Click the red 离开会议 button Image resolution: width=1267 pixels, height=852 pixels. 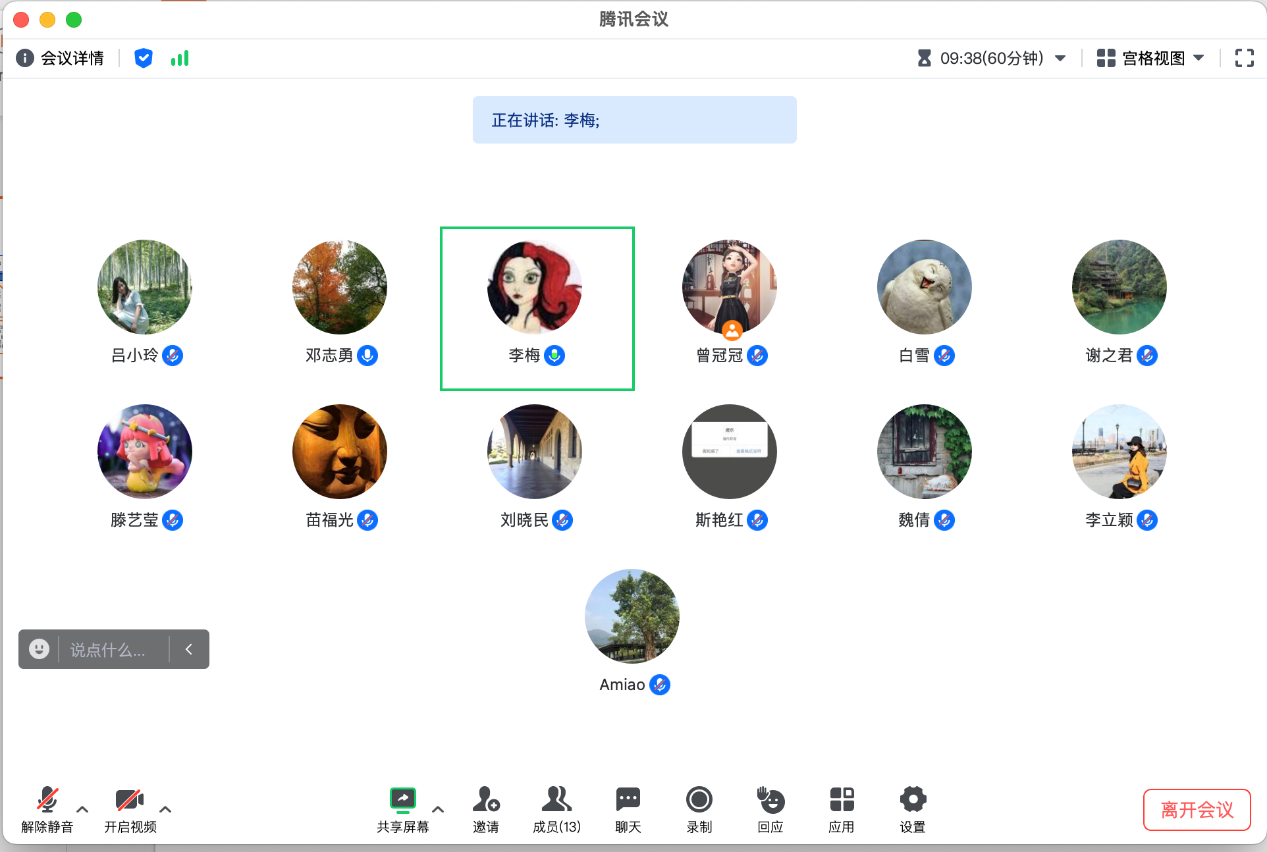point(1197,810)
